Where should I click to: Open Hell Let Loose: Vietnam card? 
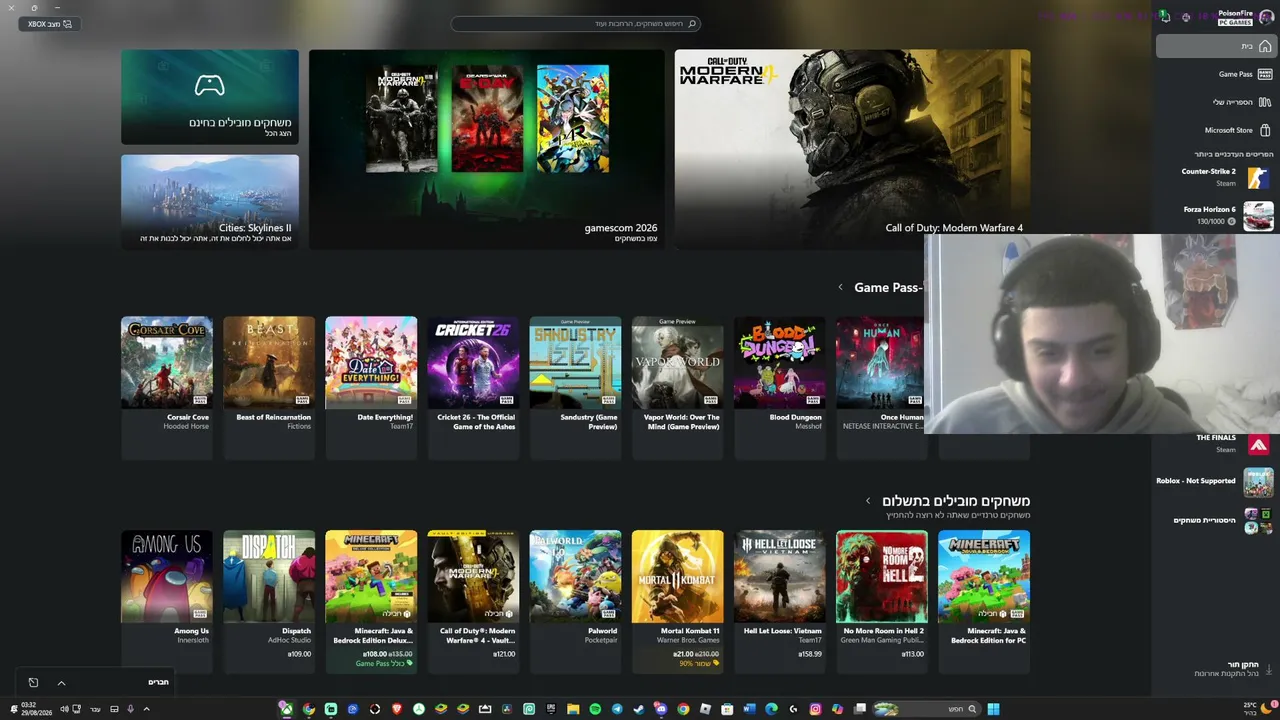(779, 602)
